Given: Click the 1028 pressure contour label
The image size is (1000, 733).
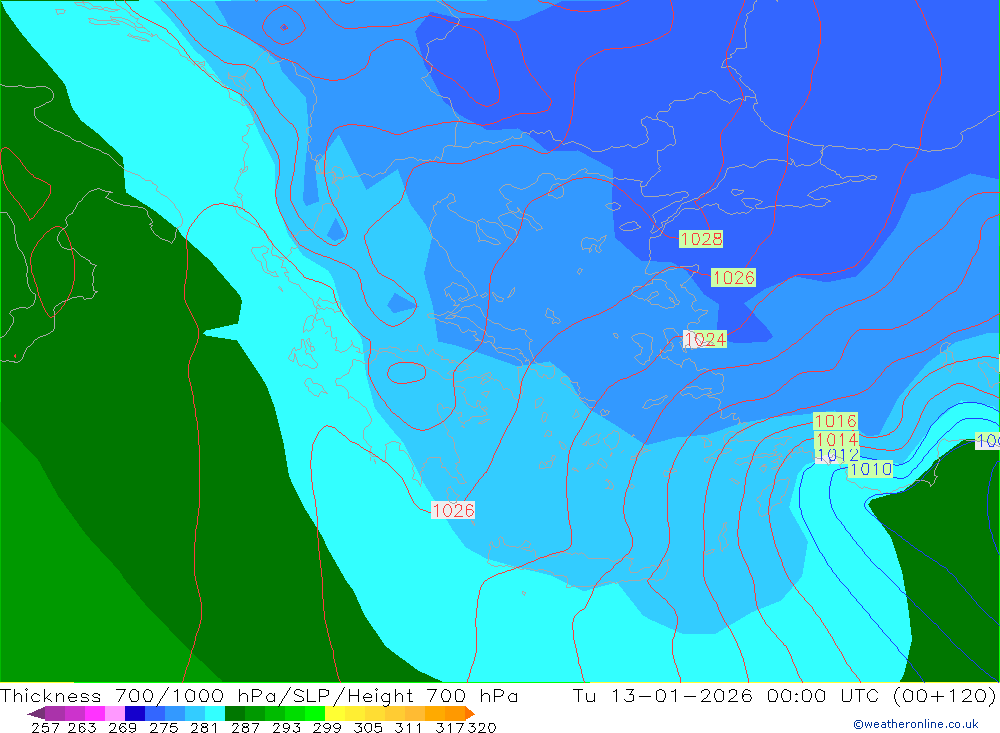Looking at the screenshot, I should click(x=701, y=239).
